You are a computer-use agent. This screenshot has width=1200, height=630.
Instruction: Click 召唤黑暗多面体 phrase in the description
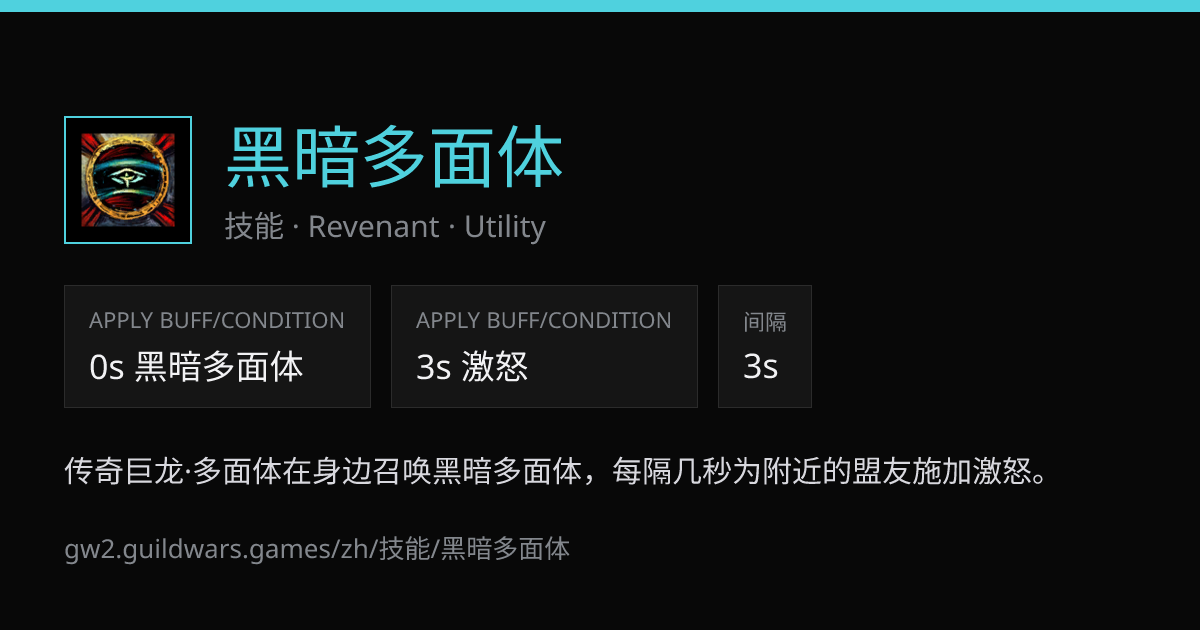tap(479, 470)
